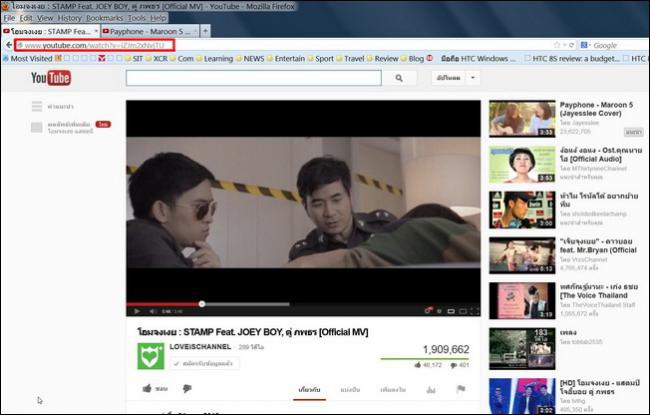Toggle the subscribed button under channel
This screenshot has width=650, height=415.
pyautogui.click(x=204, y=364)
